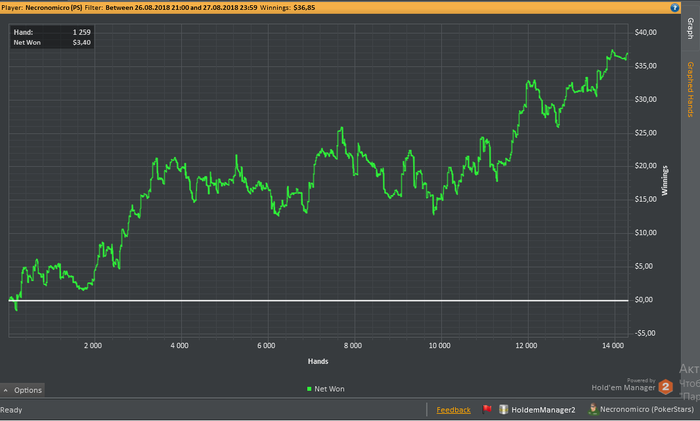
Task: Click the blue info icon in header
Action: (675, 8)
